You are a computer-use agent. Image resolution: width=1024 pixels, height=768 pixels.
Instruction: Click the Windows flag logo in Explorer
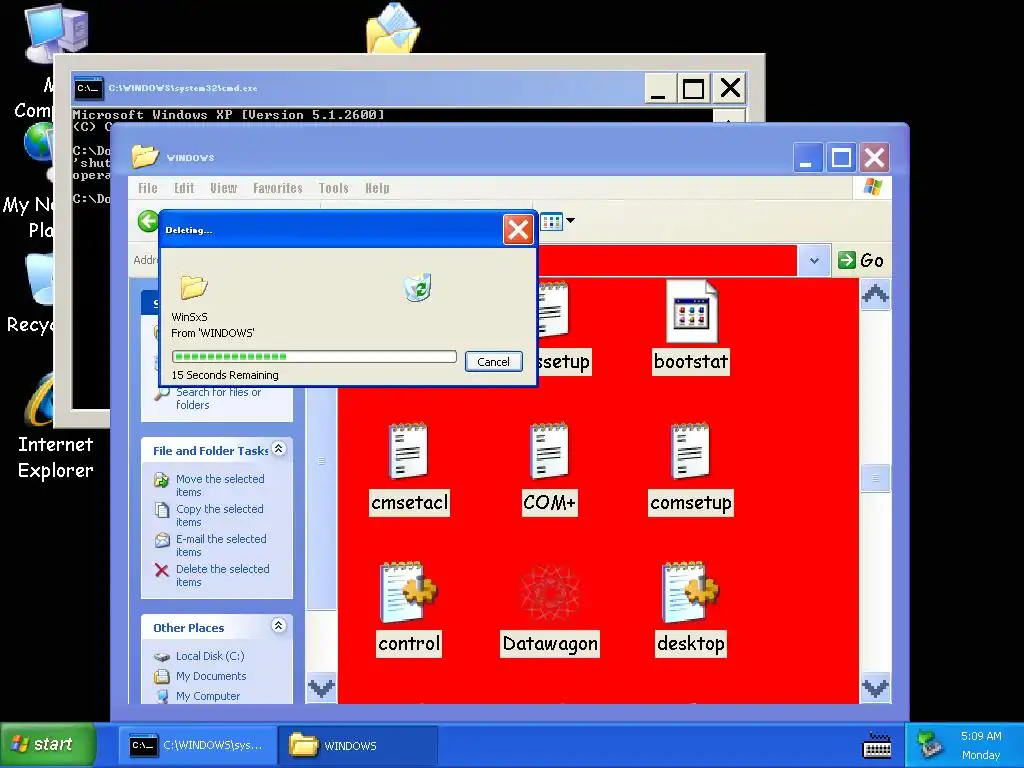point(872,187)
